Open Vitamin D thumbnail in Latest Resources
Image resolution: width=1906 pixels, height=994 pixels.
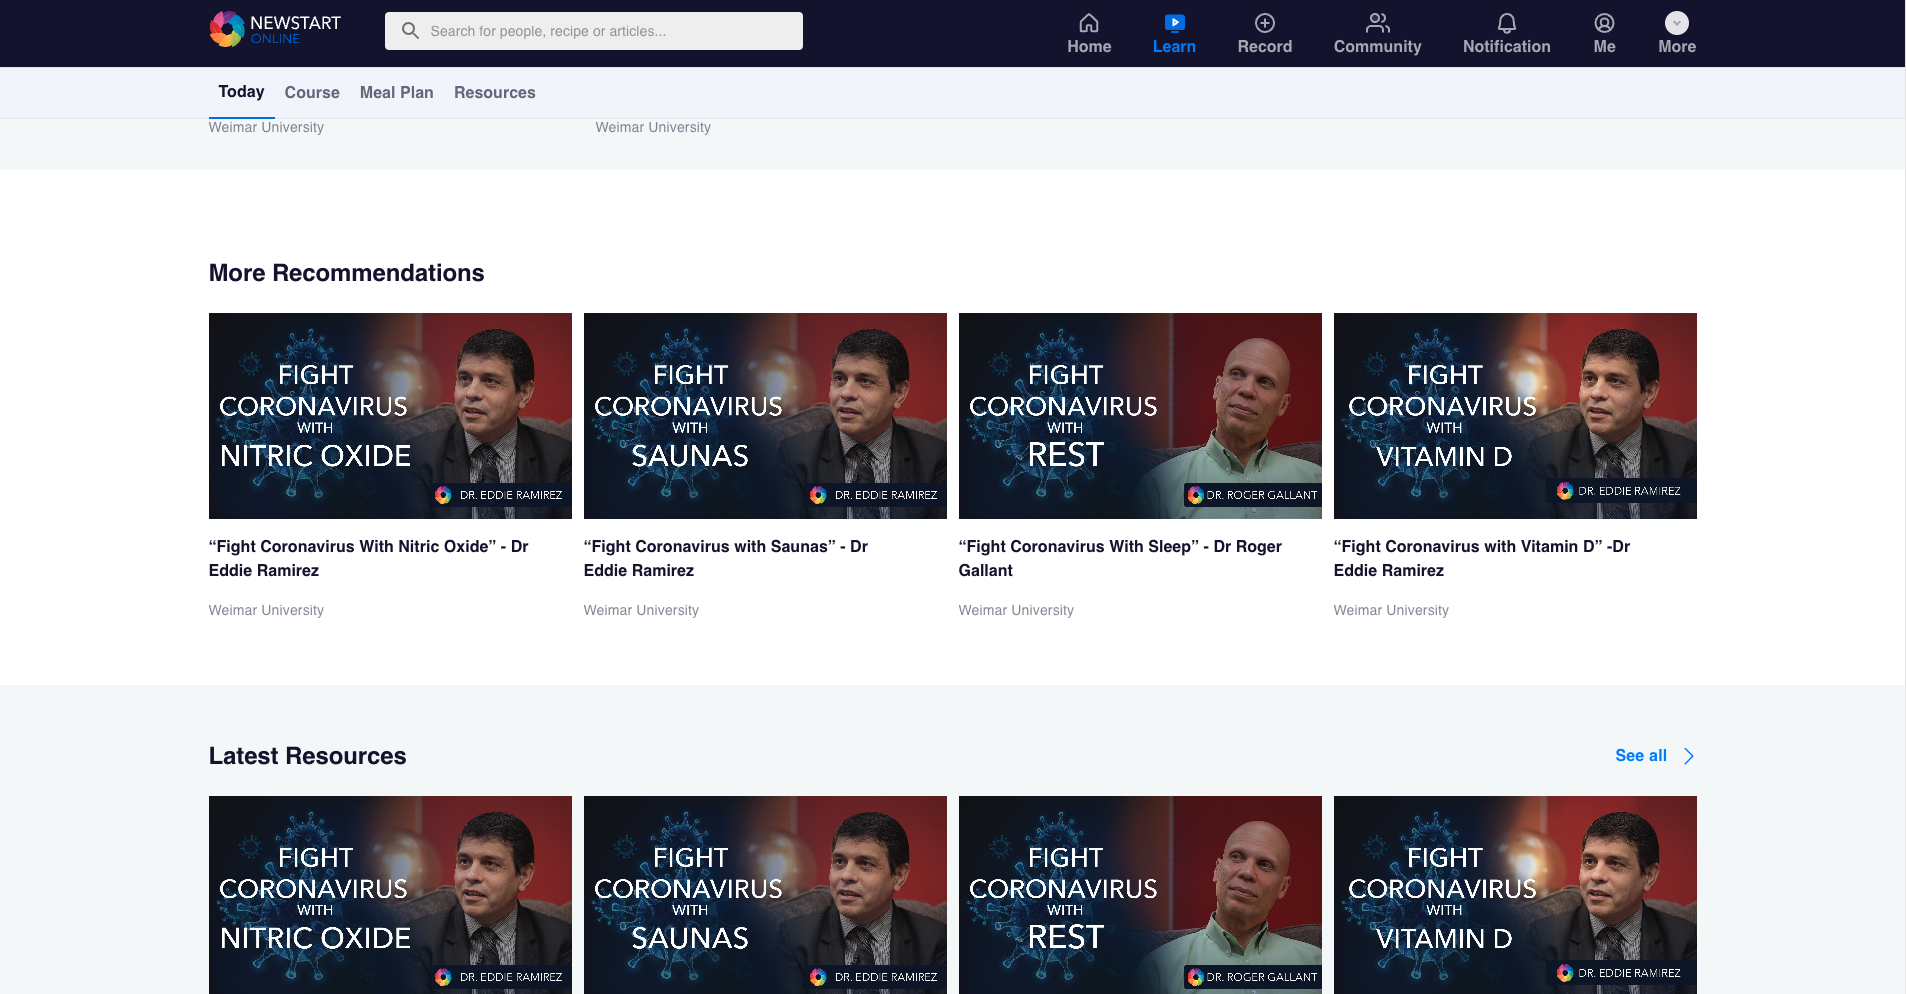pos(1515,894)
